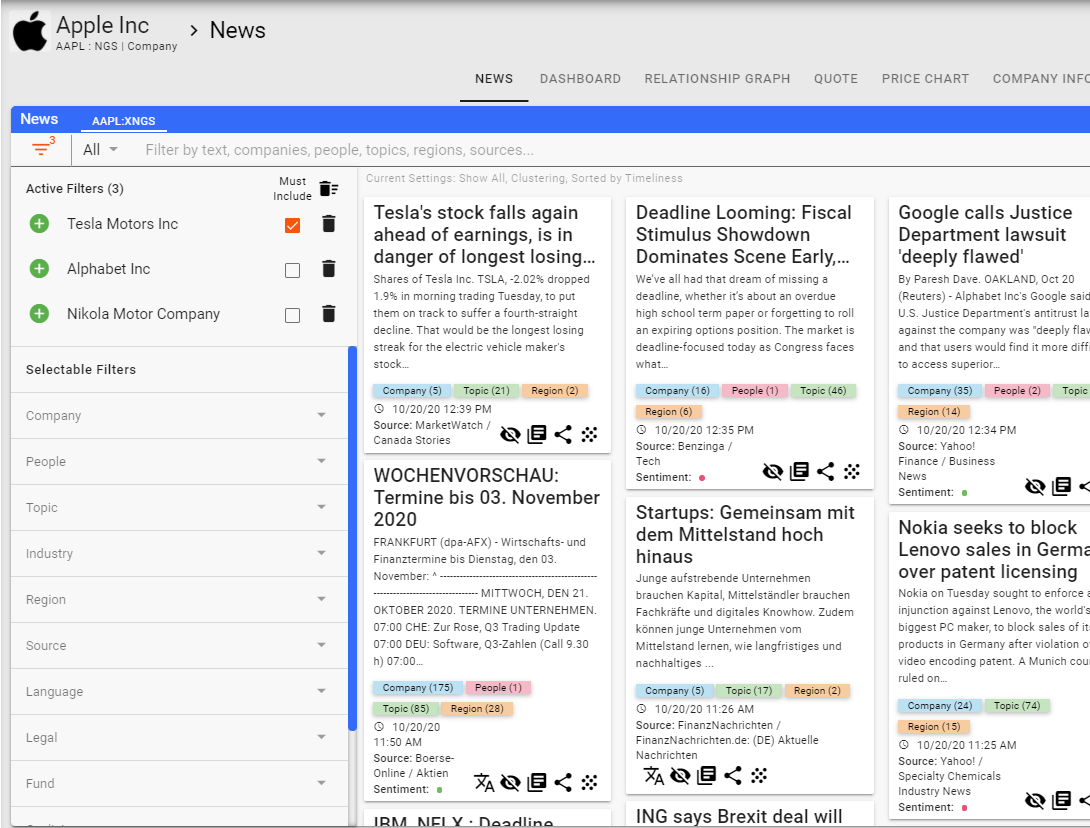Viewport: 1090px width, 828px height.
Task: Open the QUOTE tab
Action: (x=836, y=79)
